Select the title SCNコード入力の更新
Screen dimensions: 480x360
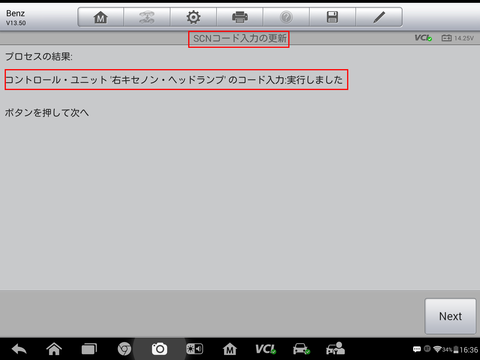coord(240,39)
